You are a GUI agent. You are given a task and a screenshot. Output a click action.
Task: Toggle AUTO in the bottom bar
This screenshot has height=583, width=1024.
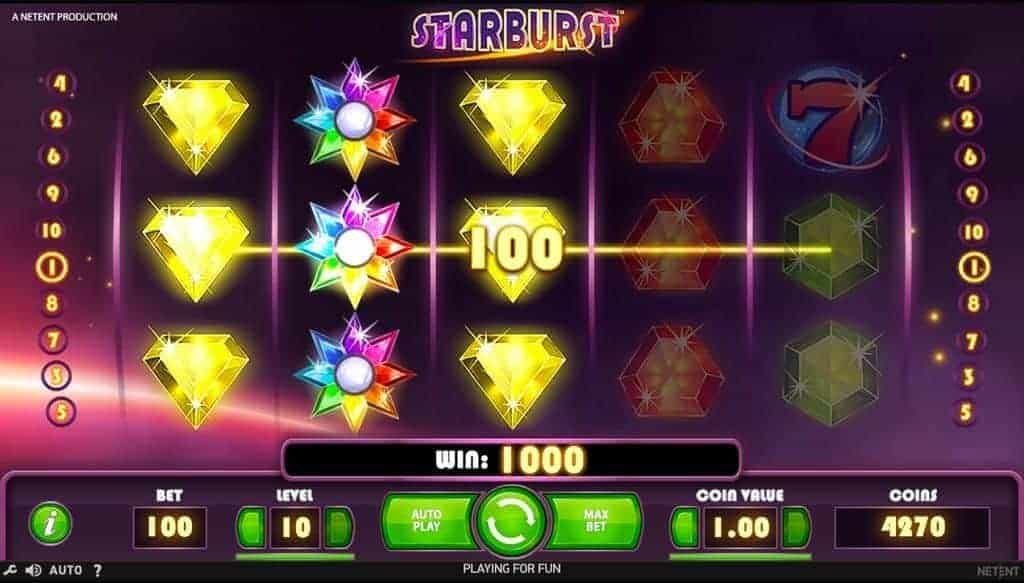tap(65, 570)
